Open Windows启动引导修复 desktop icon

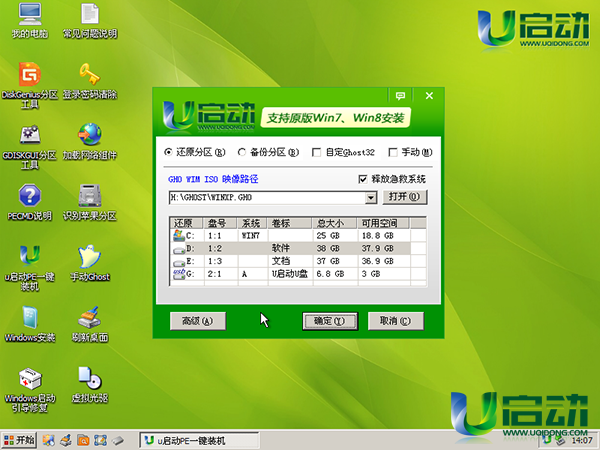pyautogui.click(x=30, y=378)
